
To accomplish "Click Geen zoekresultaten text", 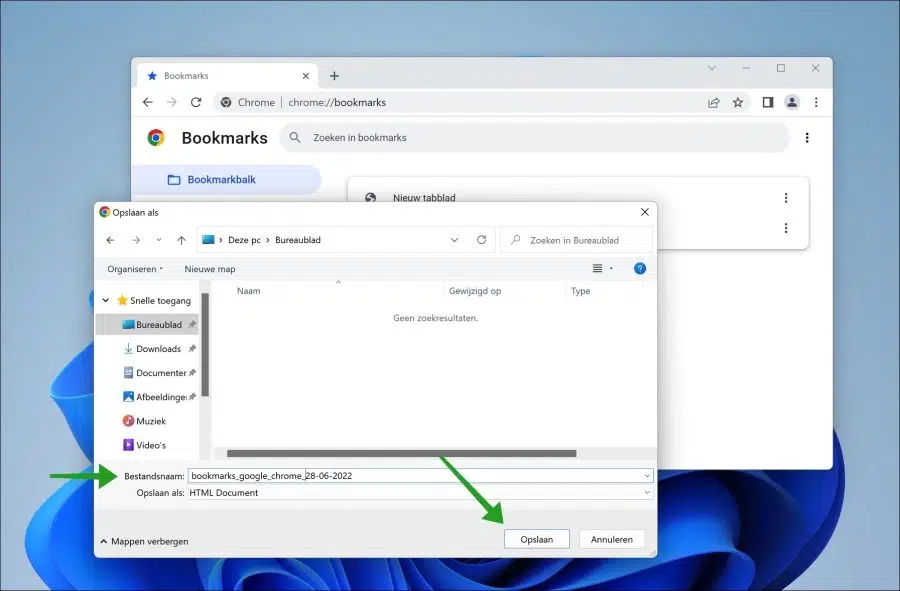I will 436,318.
